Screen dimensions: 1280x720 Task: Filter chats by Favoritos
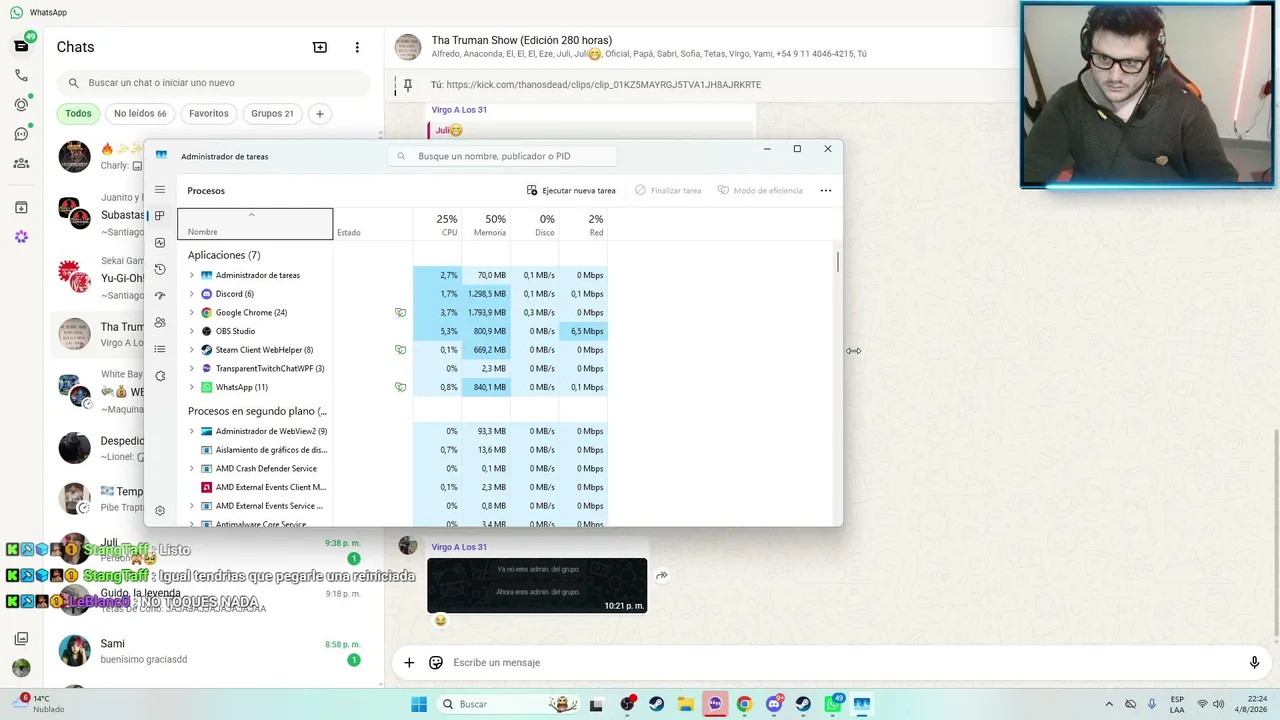(x=209, y=114)
